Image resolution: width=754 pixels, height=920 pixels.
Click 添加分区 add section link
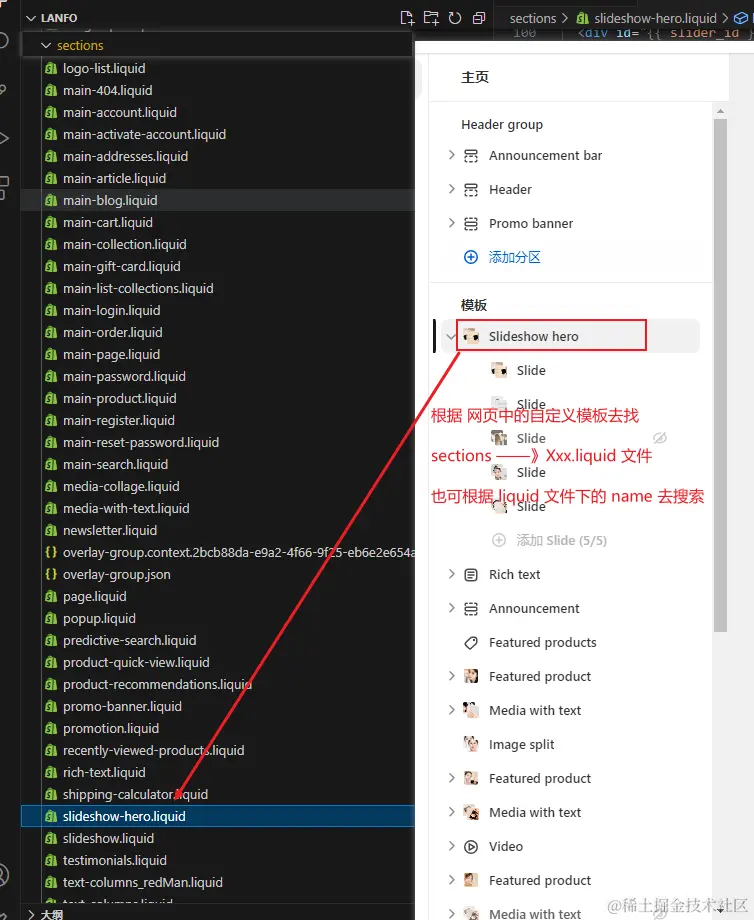(x=515, y=257)
